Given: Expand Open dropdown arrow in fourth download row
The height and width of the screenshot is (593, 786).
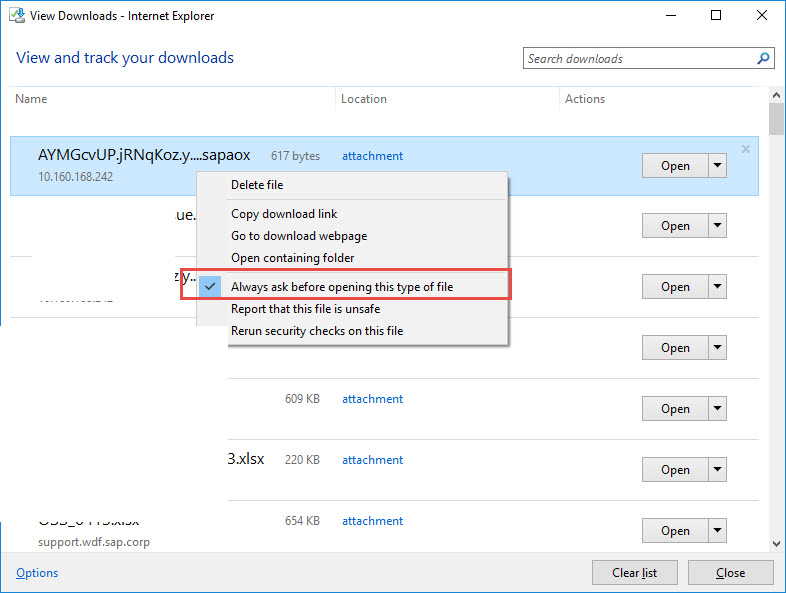Looking at the screenshot, I should (x=717, y=348).
